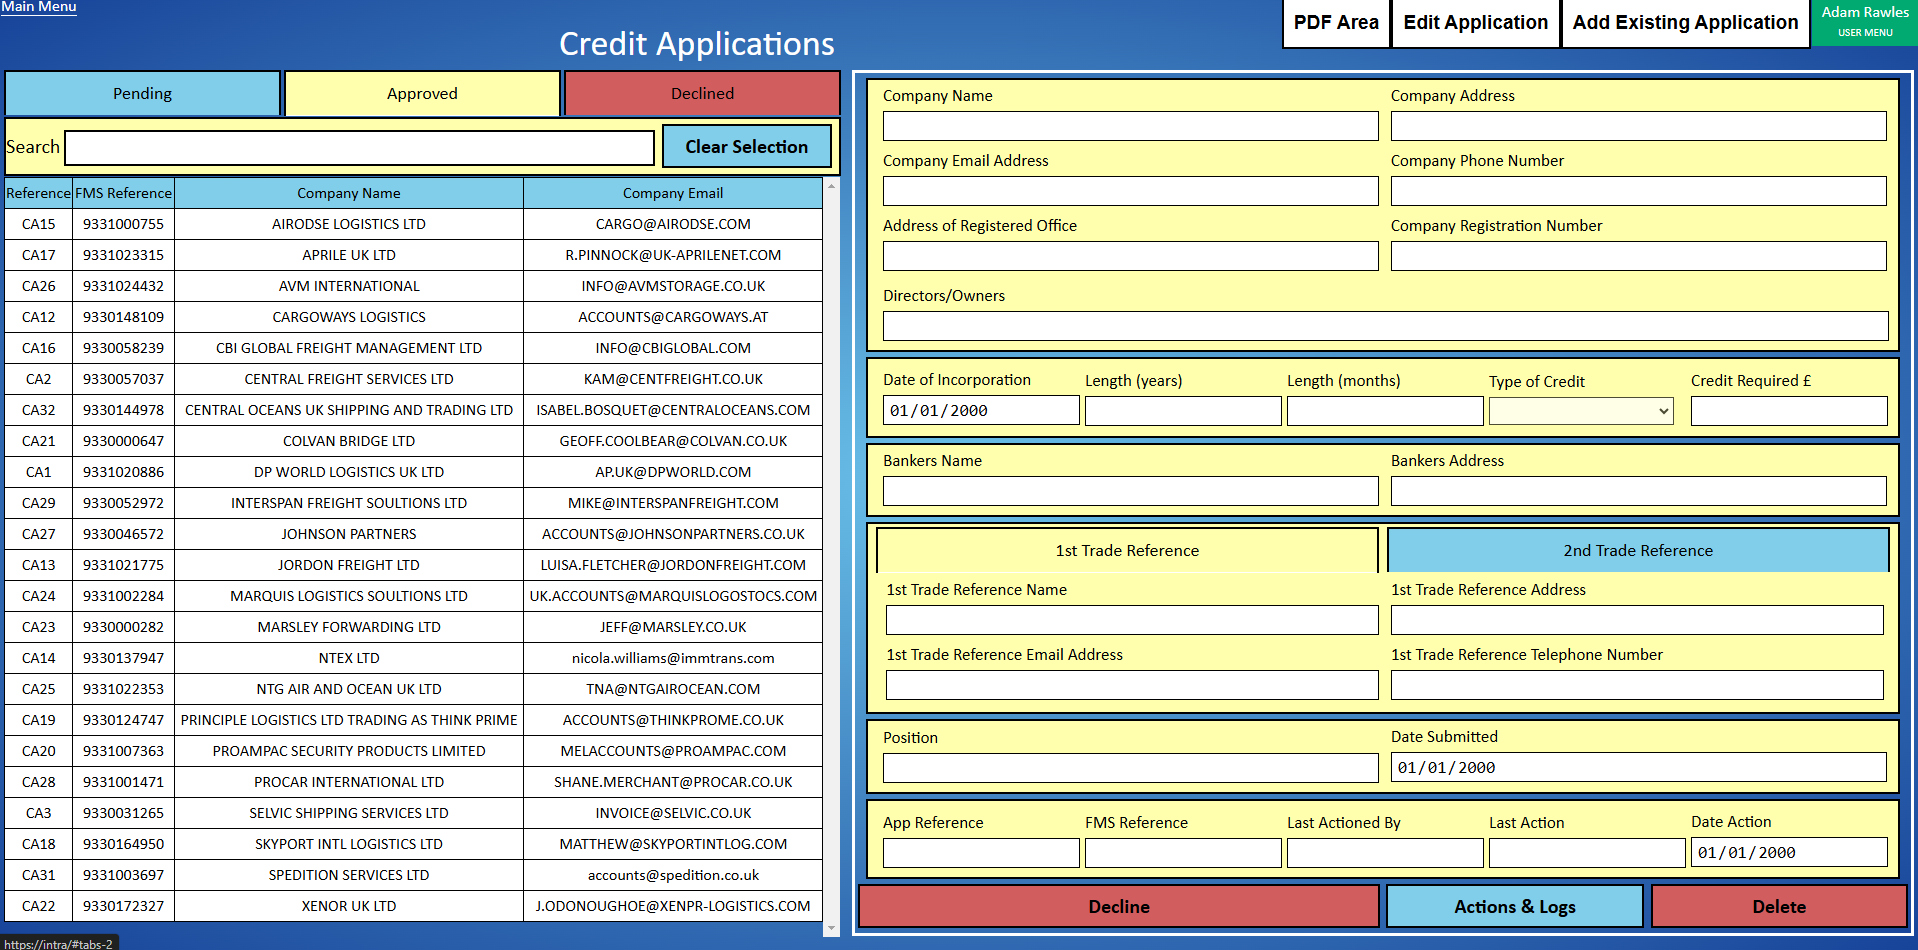Click the Delete button
1918x950 pixels.
coord(1779,906)
